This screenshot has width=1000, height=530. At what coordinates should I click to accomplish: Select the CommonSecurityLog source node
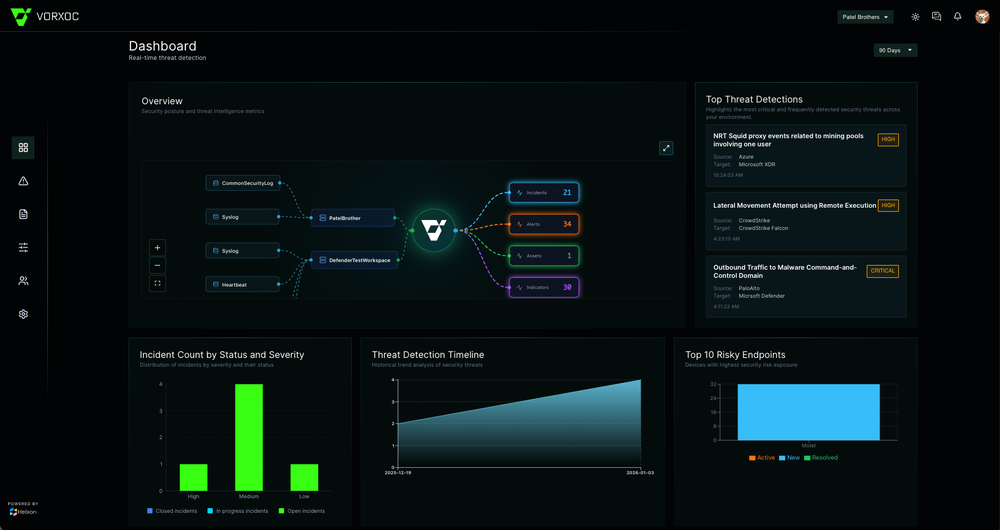pos(242,183)
